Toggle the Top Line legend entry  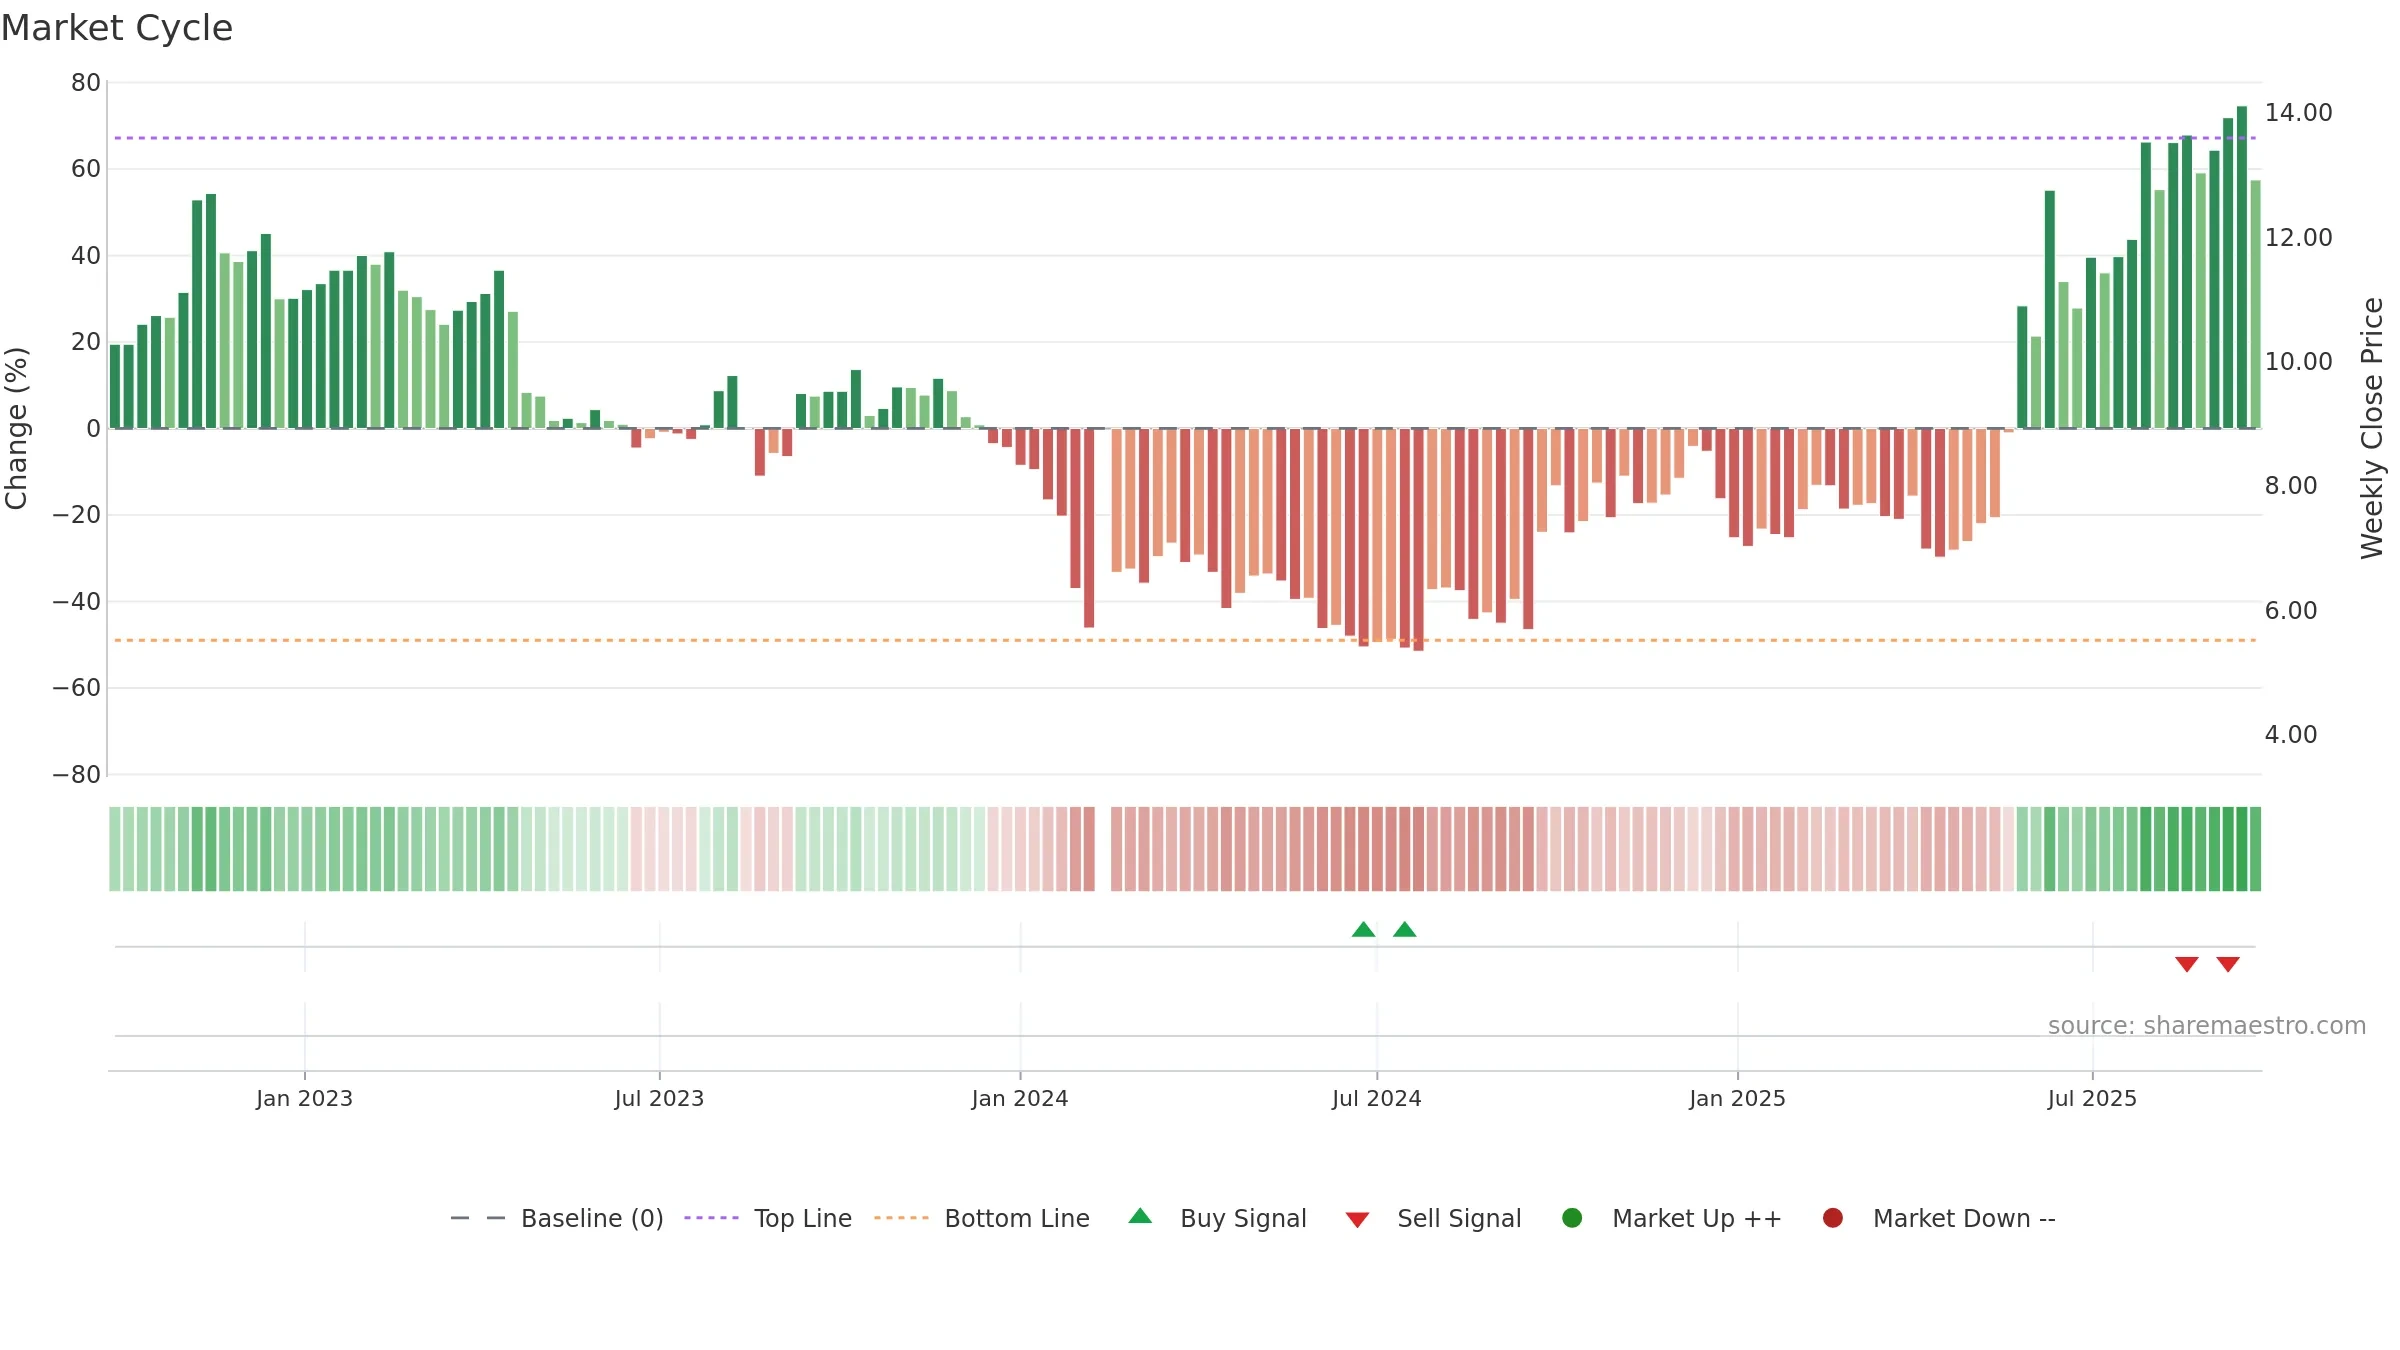(x=768, y=1218)
